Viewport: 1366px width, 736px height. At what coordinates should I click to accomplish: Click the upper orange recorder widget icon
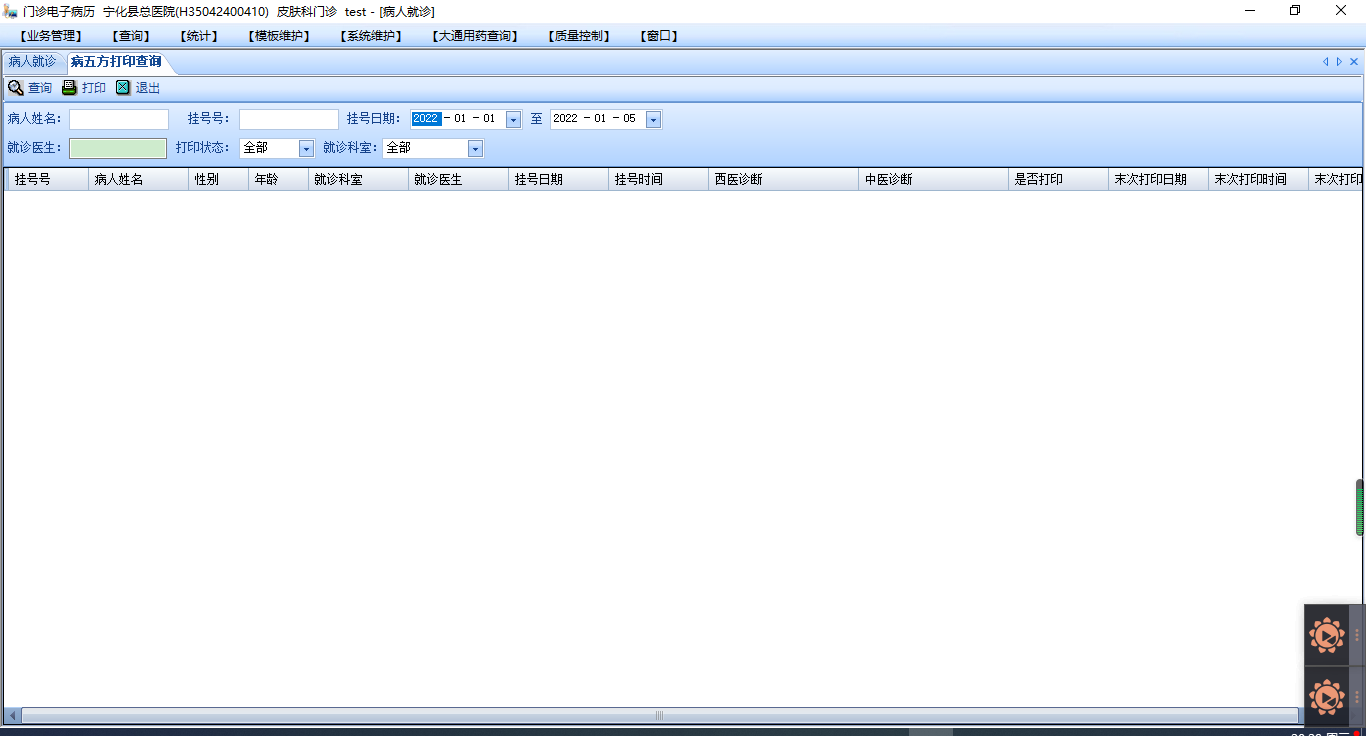[x=1327, y=636]
